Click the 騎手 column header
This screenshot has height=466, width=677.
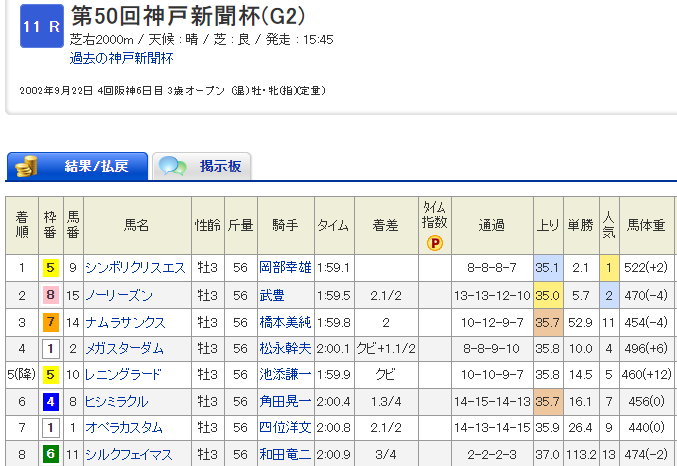coord(286,225)
